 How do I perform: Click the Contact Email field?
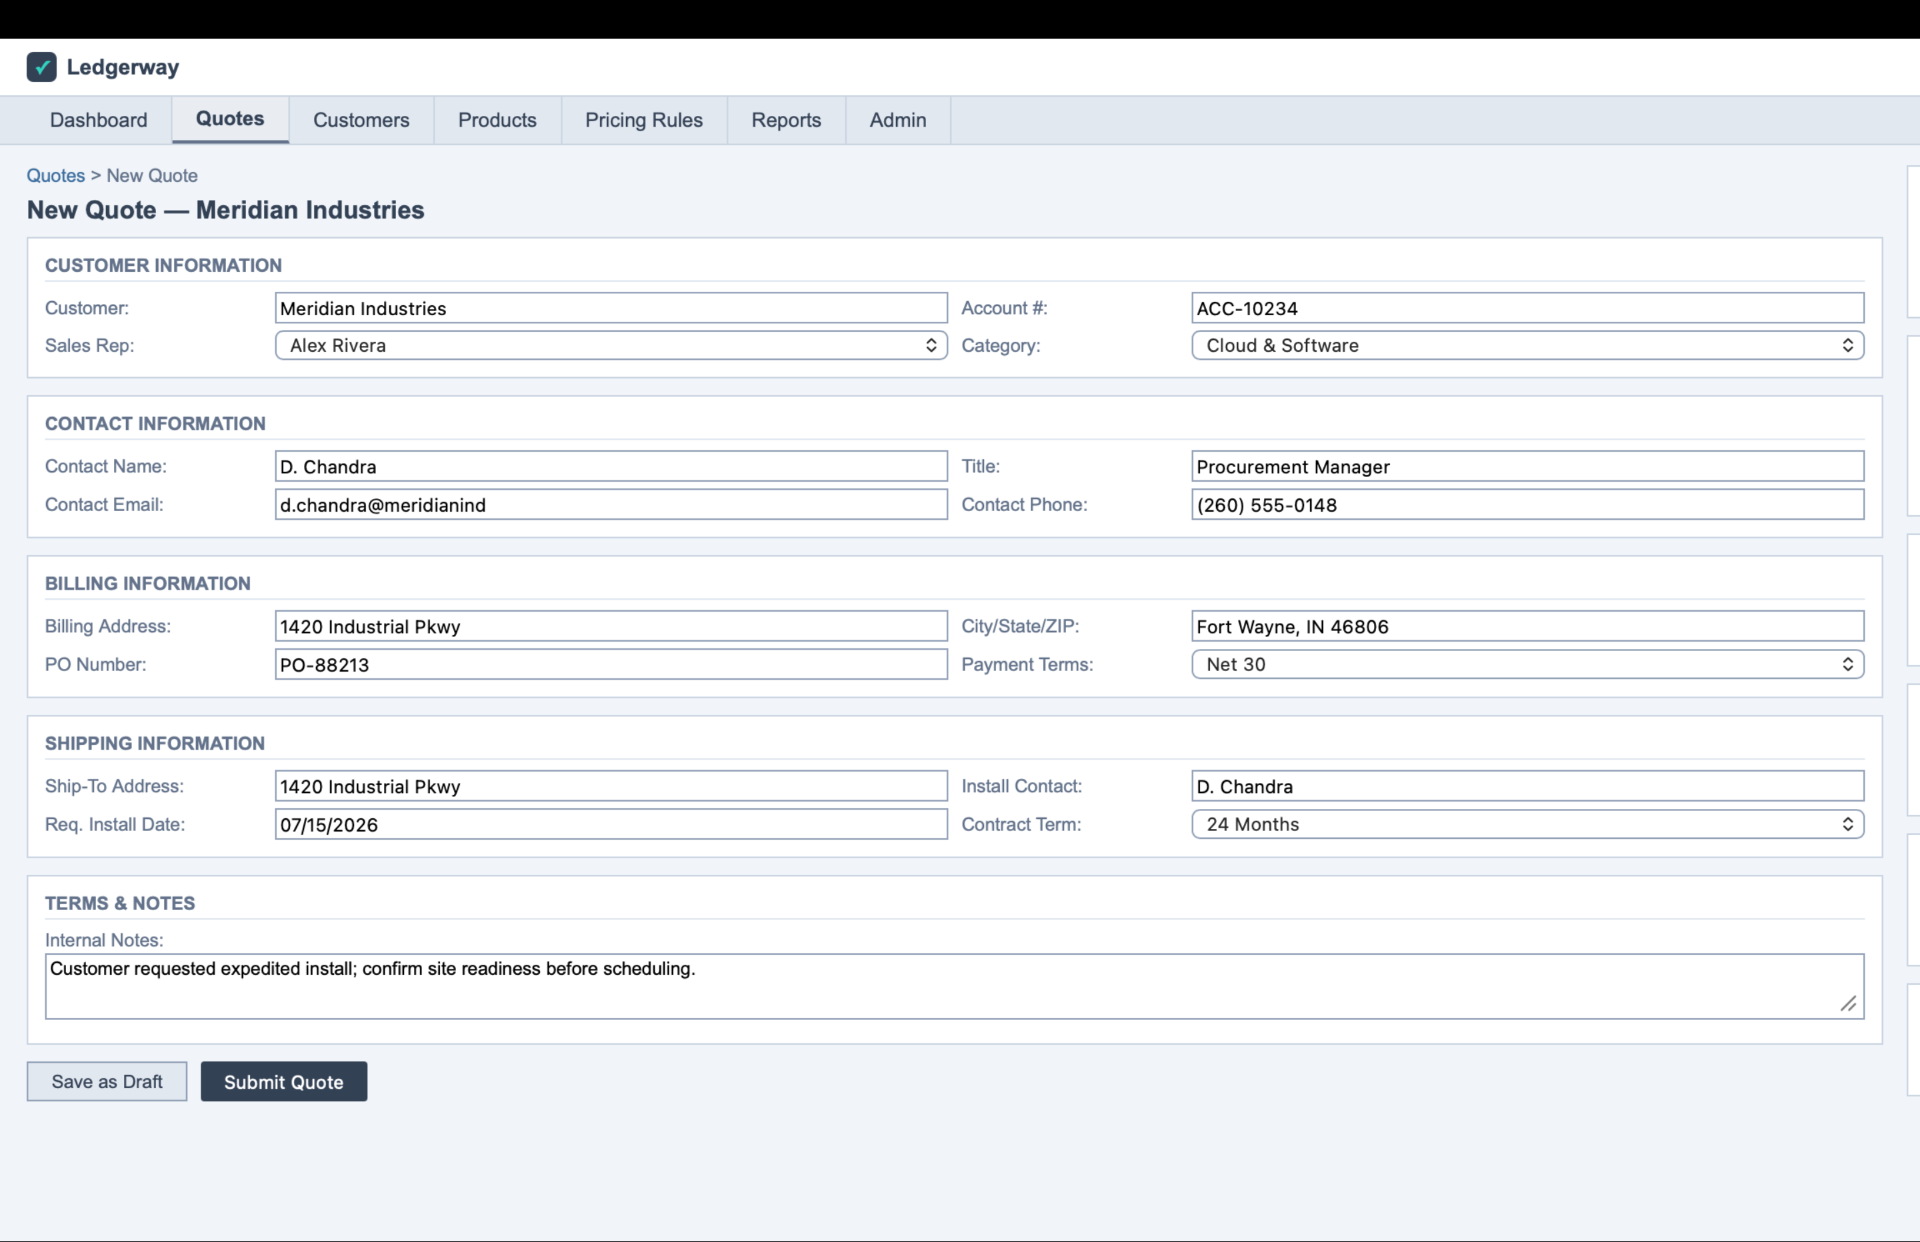(x=611, y=504)
